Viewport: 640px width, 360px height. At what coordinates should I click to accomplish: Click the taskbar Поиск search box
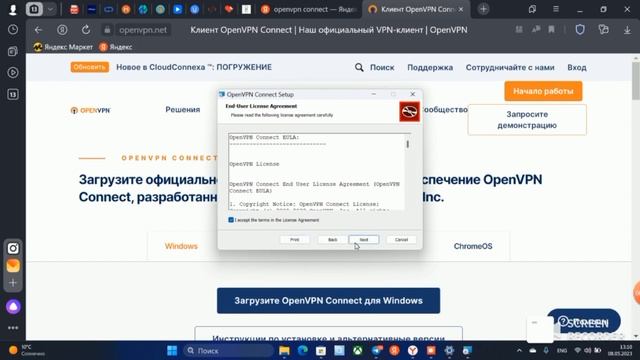pyautogui.click(x=229, y=351)
